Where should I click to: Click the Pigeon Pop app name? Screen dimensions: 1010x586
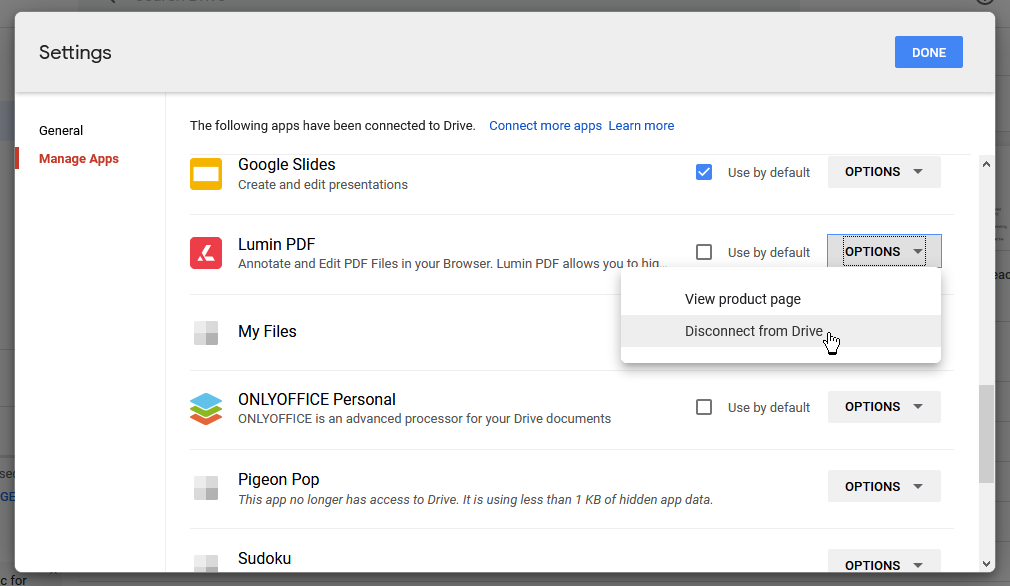coord(279,480)
